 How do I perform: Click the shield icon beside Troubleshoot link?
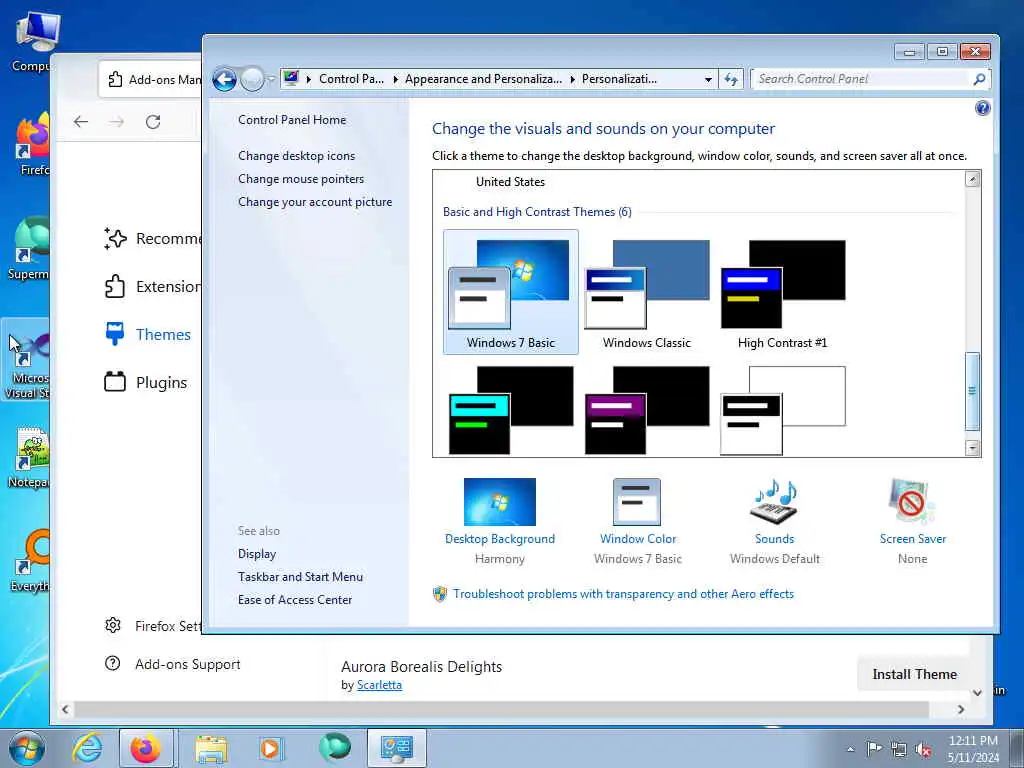(x=440, y=594)
